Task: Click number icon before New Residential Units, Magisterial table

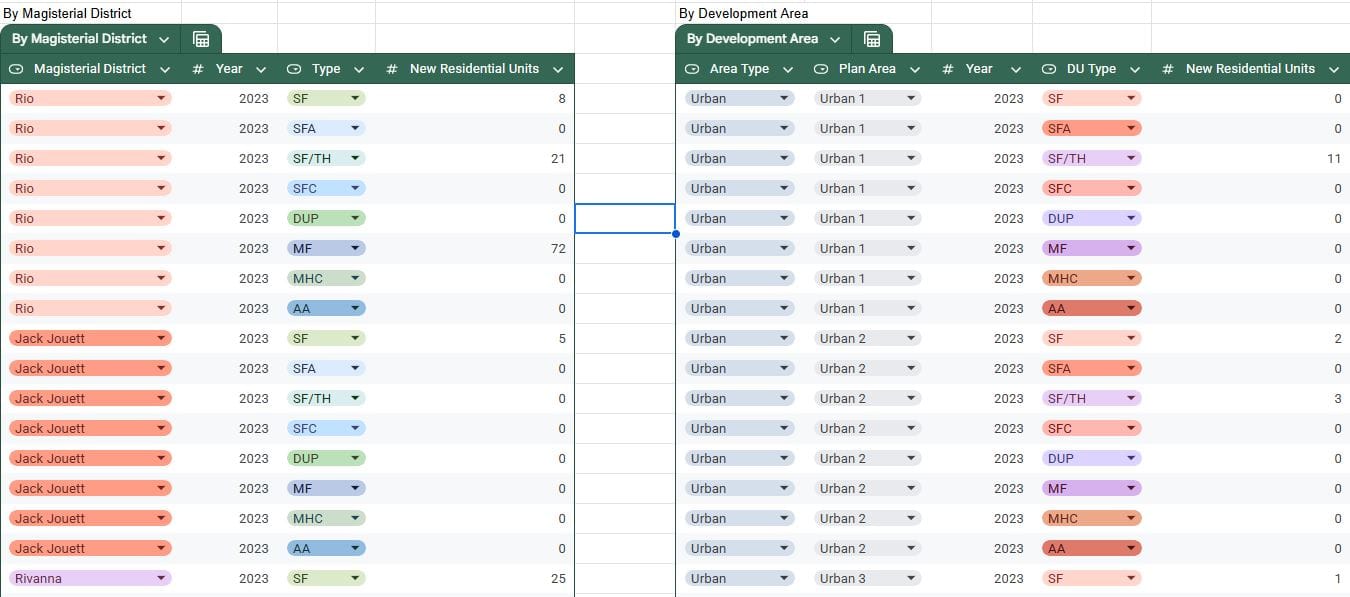Action: [392, 69]
